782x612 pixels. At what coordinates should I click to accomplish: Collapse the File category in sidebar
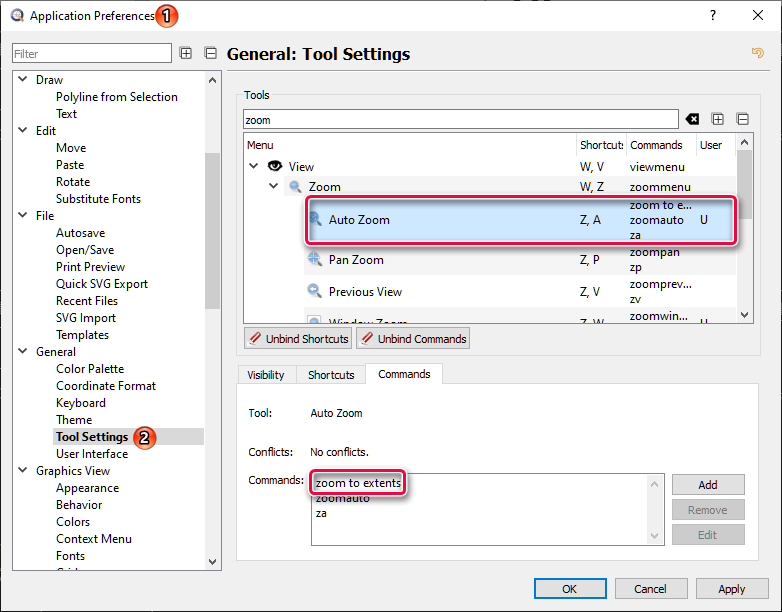point(23,216)
